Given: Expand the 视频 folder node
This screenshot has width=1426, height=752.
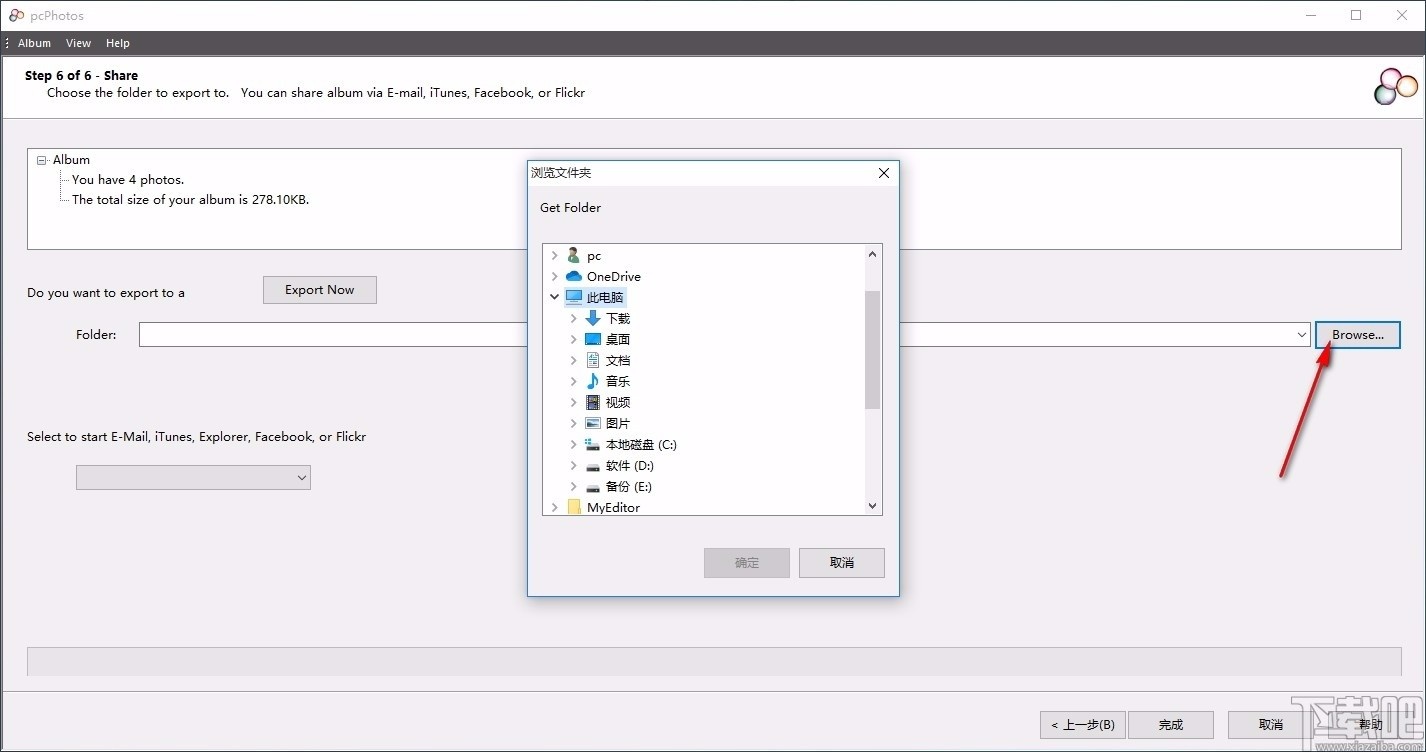Looking at the screenshot, I should pyautogui.click(x=574, y=402).
